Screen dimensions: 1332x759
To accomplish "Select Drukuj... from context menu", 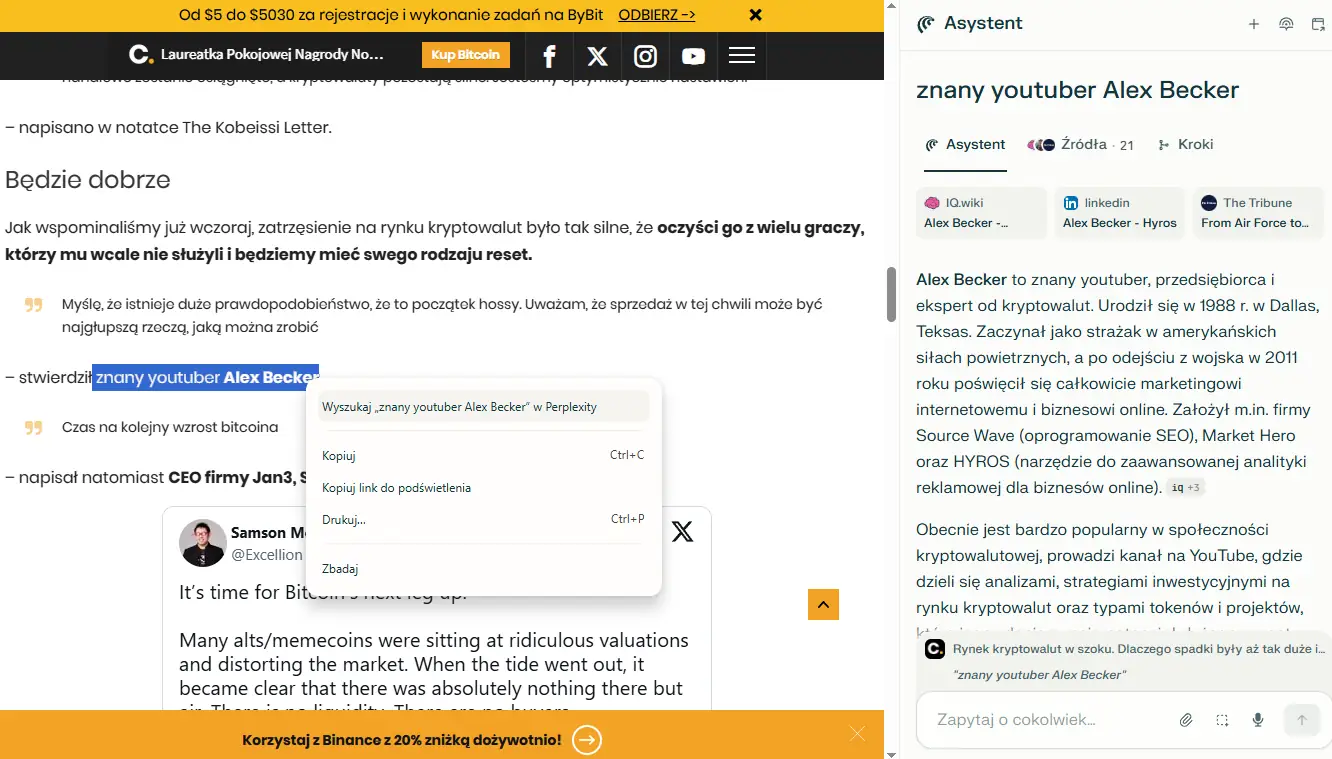I will click(x=484, y=519).
